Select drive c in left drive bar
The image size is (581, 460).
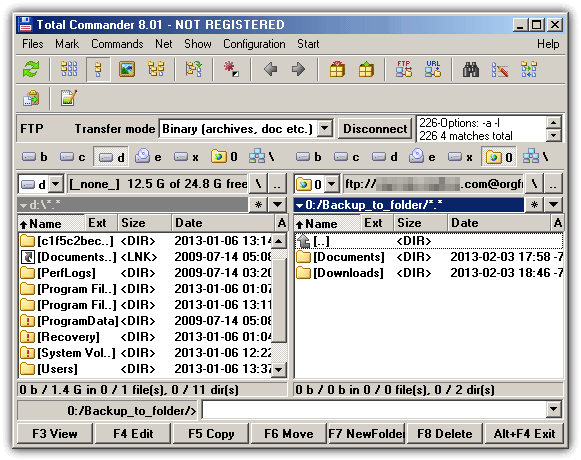(73, 157)
